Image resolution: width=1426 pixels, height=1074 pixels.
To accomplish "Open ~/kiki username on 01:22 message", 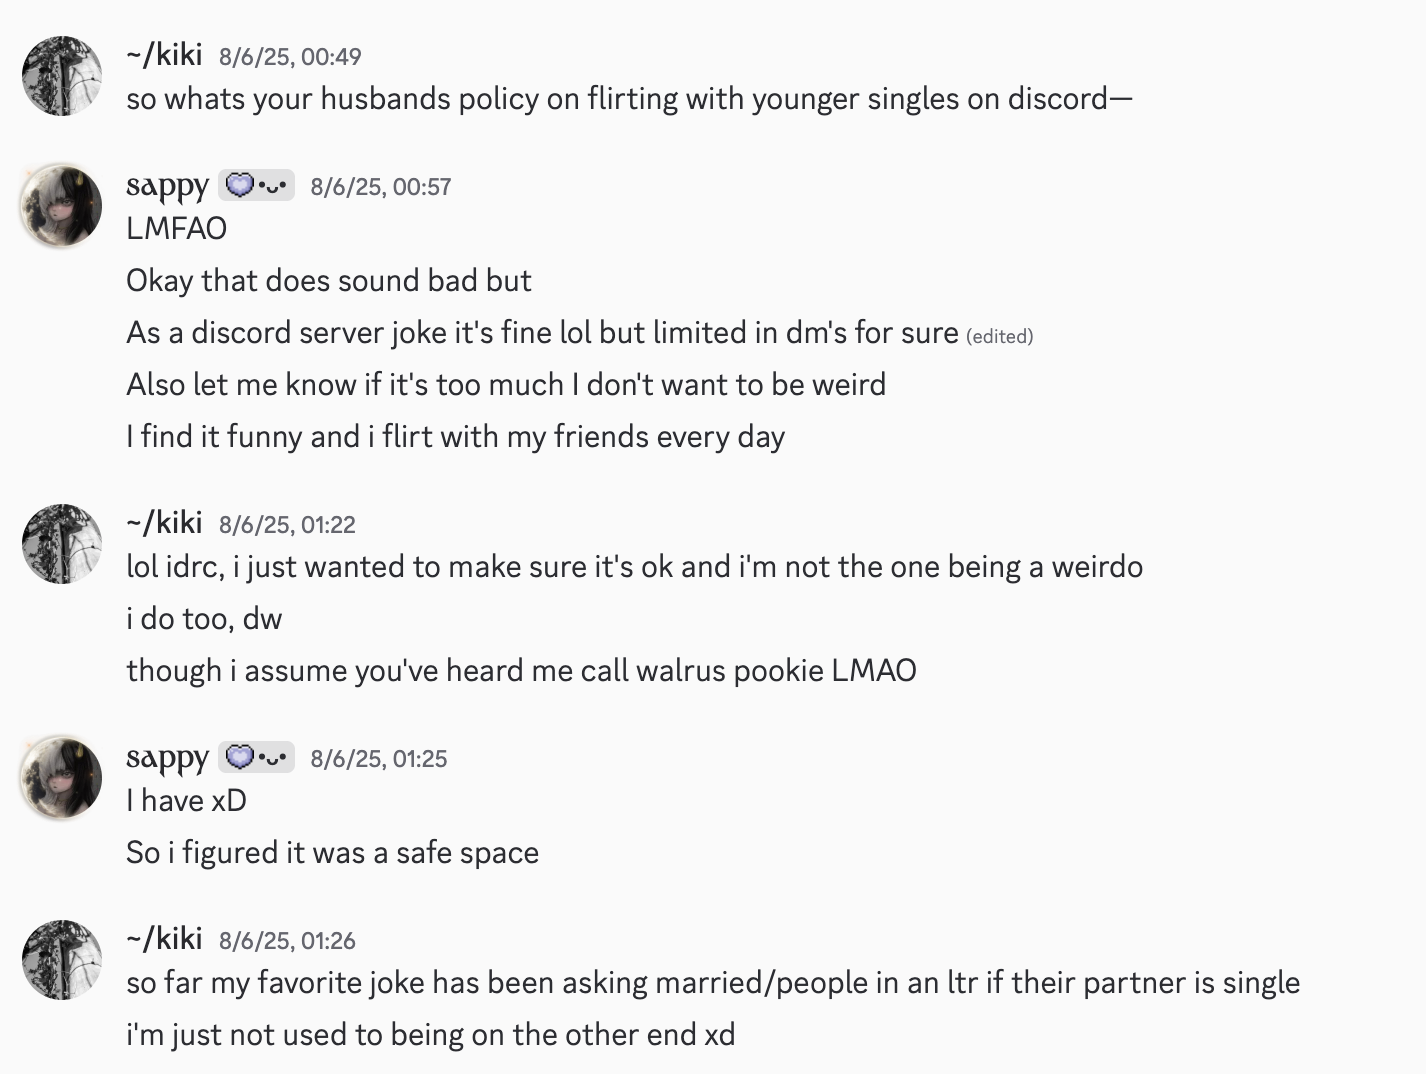I will pyautogui.click(x=165, y=523).
